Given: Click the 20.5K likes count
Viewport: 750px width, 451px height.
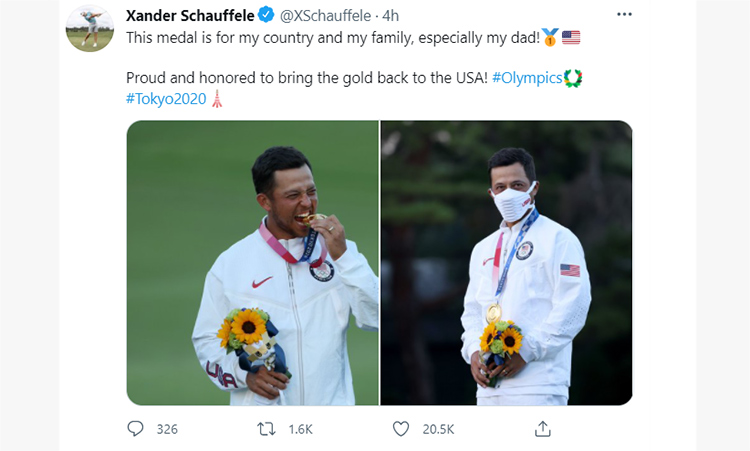Looking at the screenshot, I should tap(438, 429).
